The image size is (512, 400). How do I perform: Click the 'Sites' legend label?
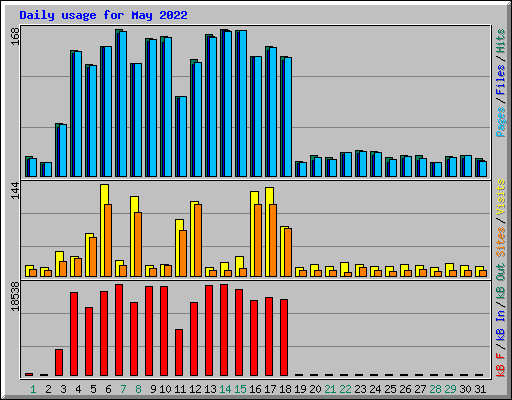(500, 242)
